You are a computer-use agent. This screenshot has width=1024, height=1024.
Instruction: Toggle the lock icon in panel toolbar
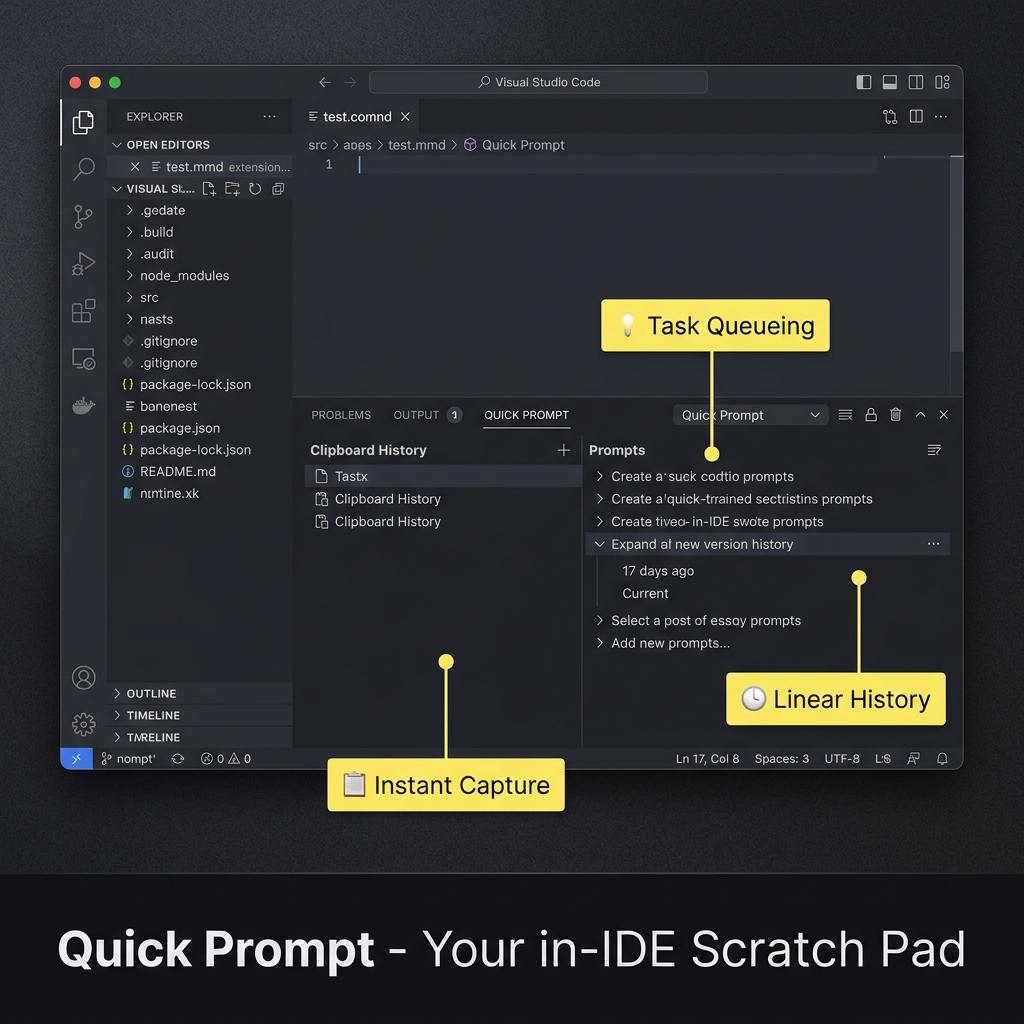pos(871,415)
